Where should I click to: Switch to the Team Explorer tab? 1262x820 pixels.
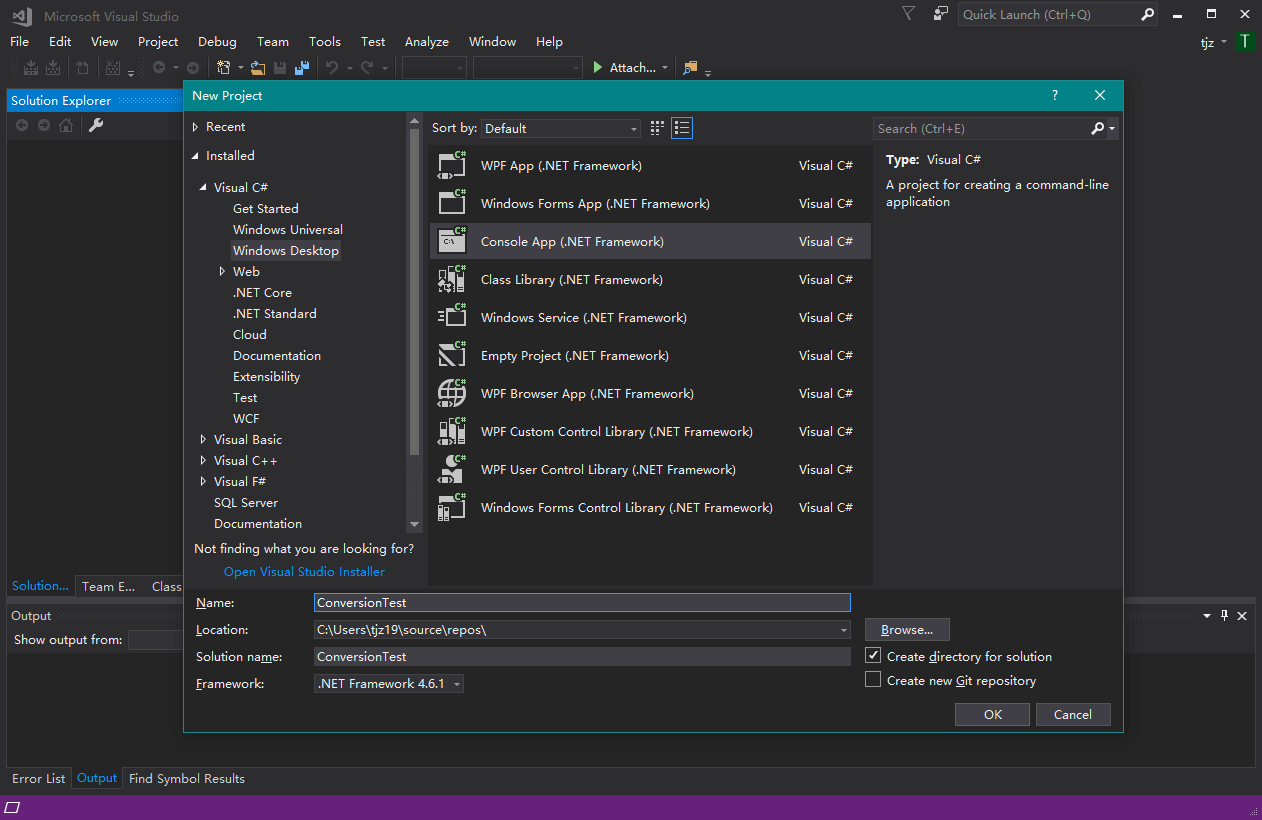click(x=108, y=586)
